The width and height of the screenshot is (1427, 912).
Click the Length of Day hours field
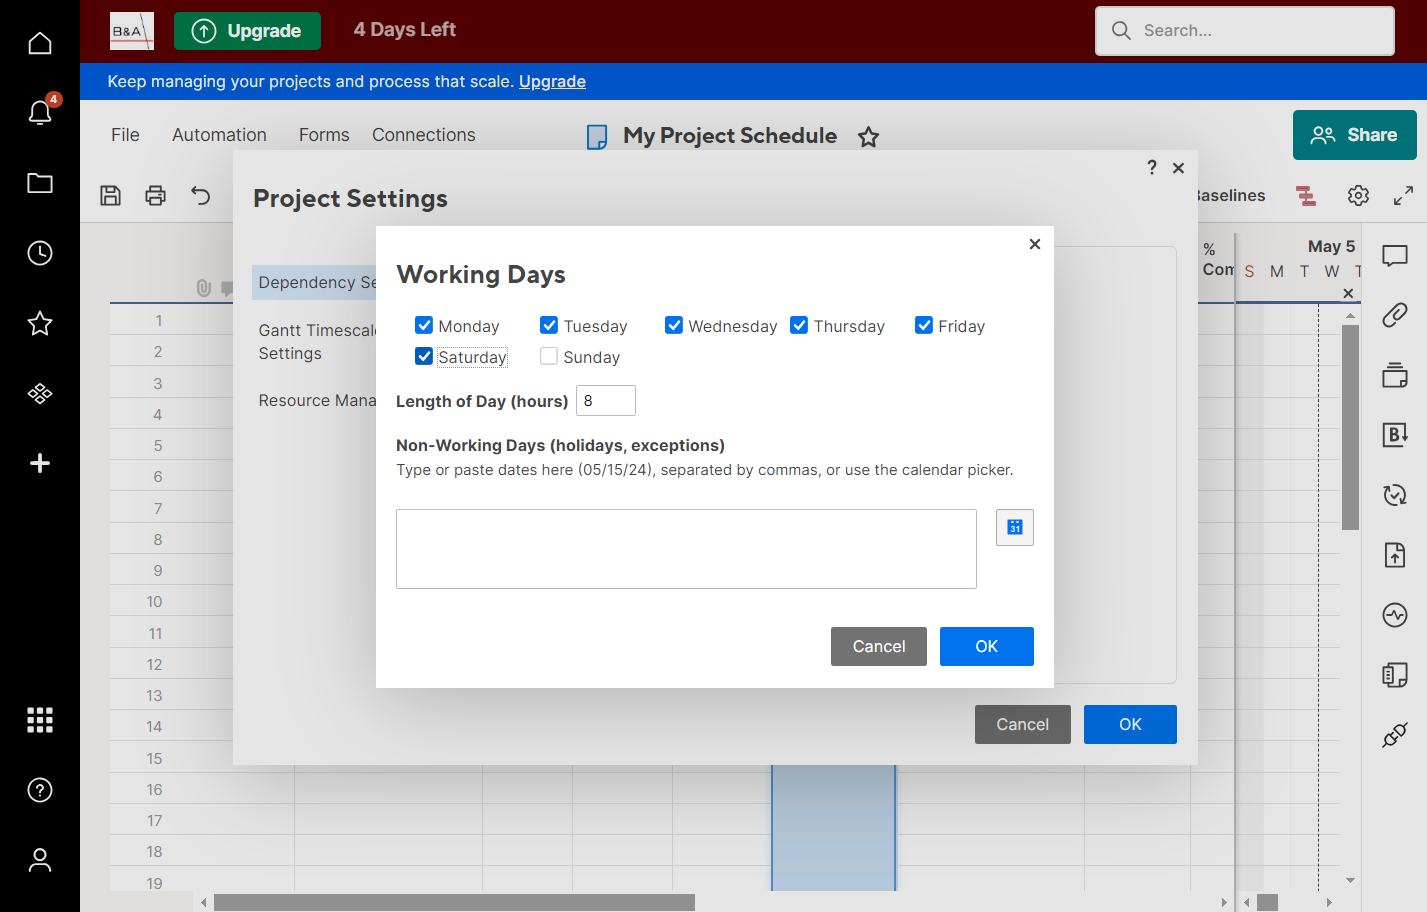click(606, 401)
